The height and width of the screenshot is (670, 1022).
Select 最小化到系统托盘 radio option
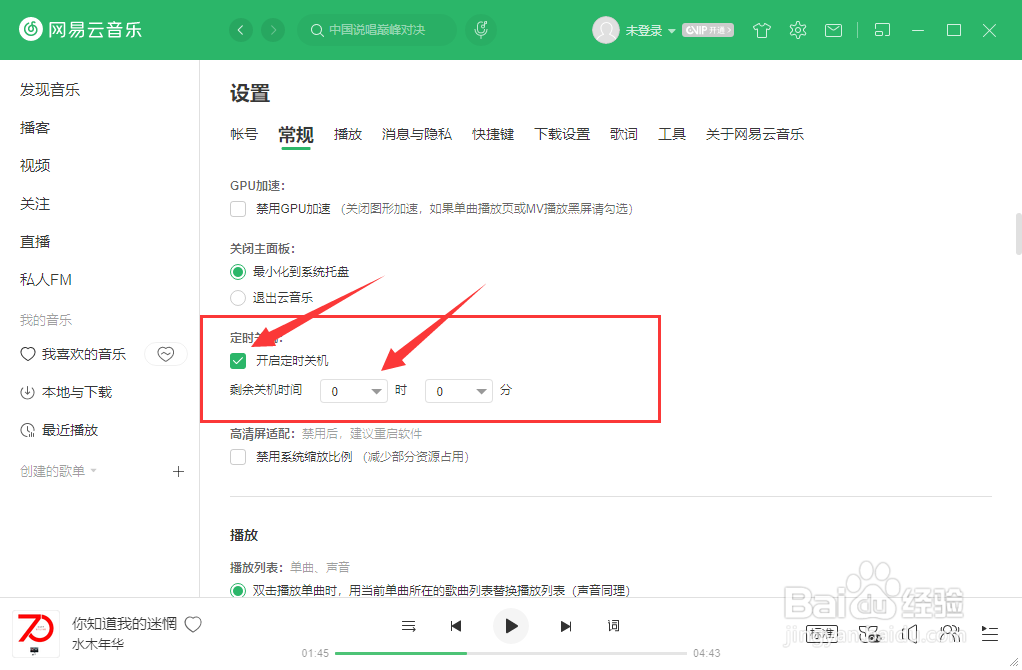pos(238,272)
